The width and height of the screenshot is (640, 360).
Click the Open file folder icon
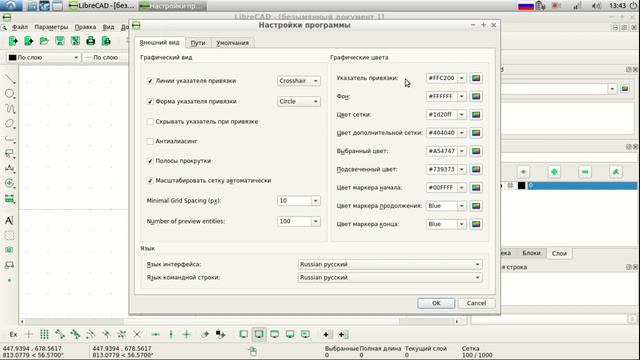click(x=44, y=41)
